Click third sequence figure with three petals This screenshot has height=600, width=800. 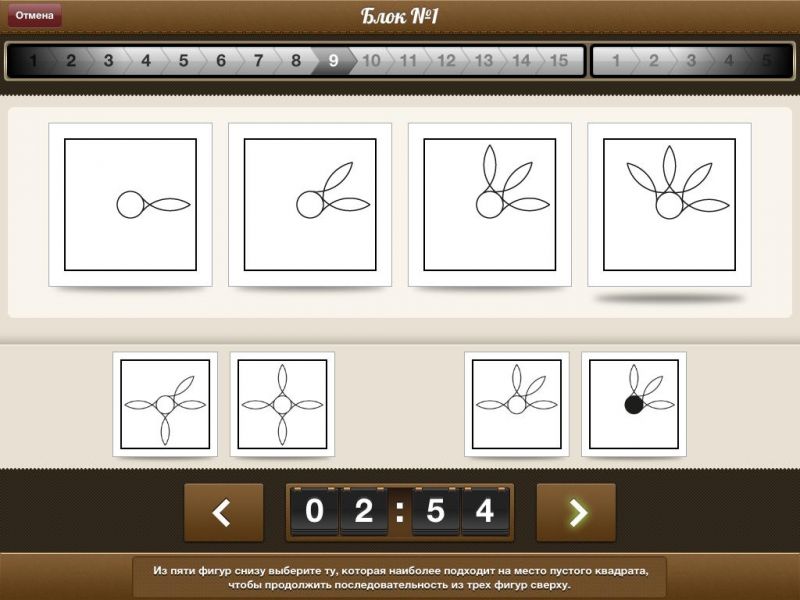(x=490, y=205)
